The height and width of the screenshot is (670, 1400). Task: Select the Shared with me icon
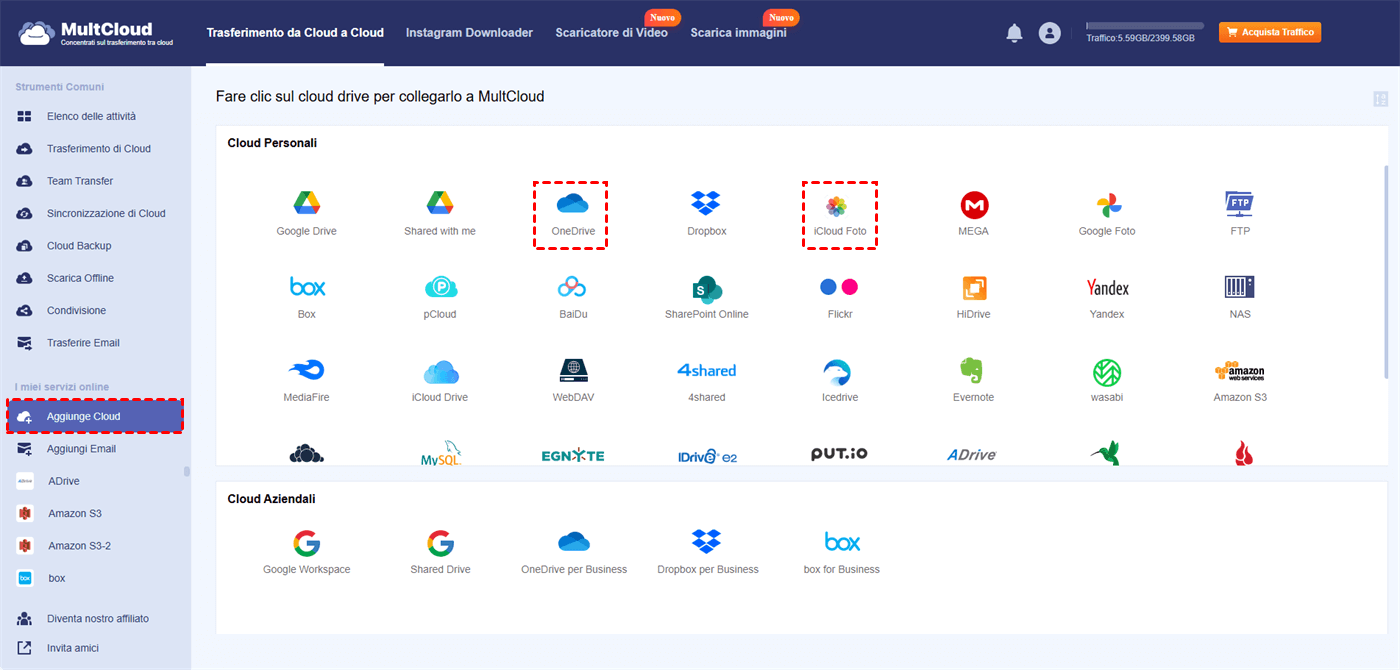440,204
